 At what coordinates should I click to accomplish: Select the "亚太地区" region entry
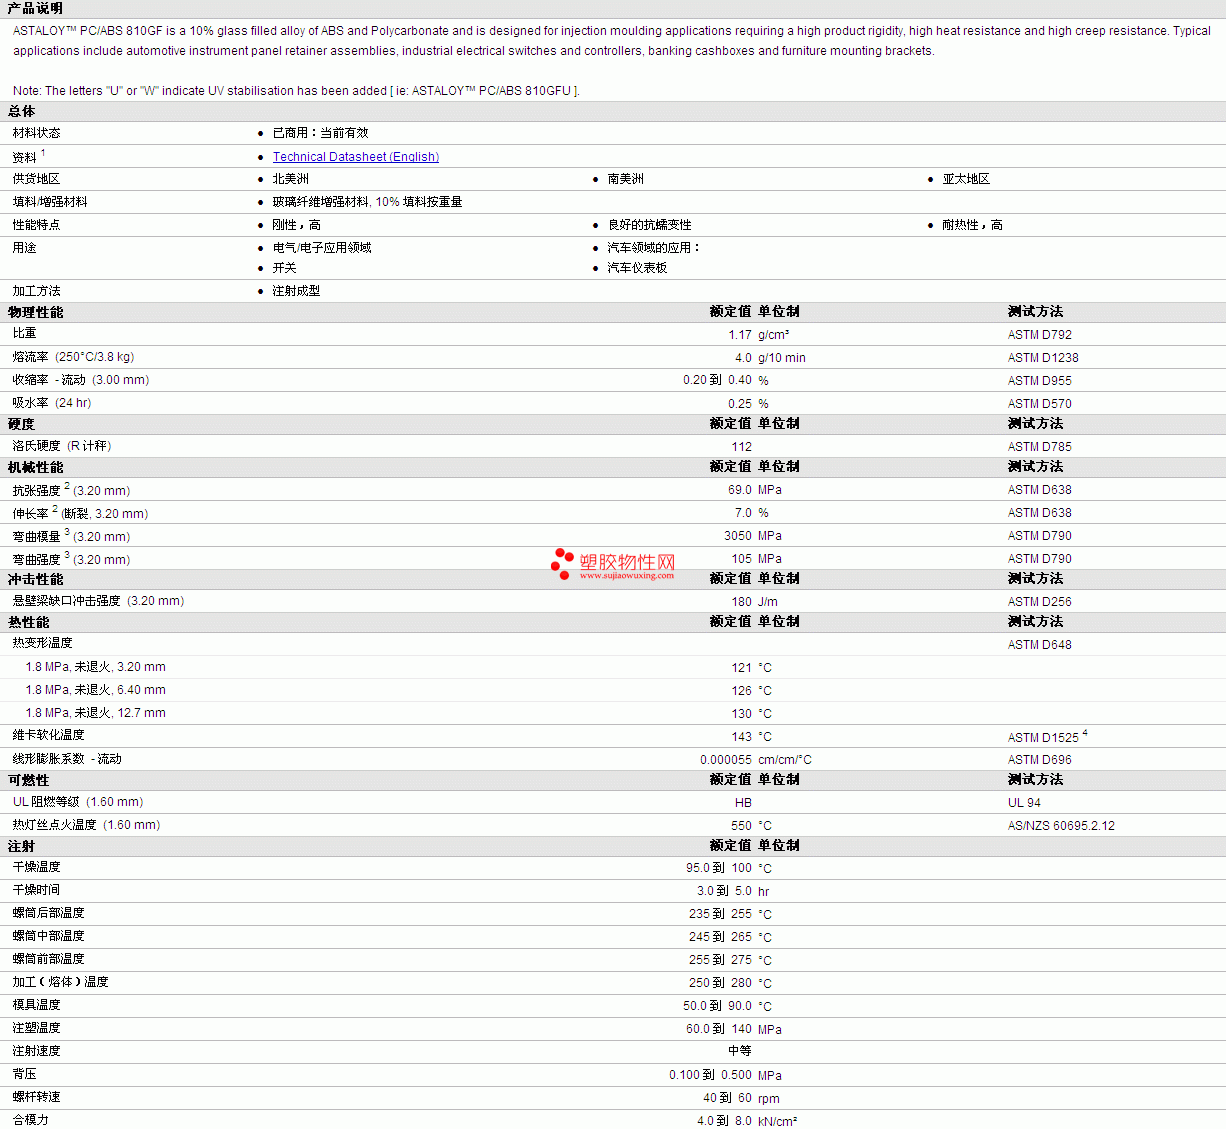(966, 179)
